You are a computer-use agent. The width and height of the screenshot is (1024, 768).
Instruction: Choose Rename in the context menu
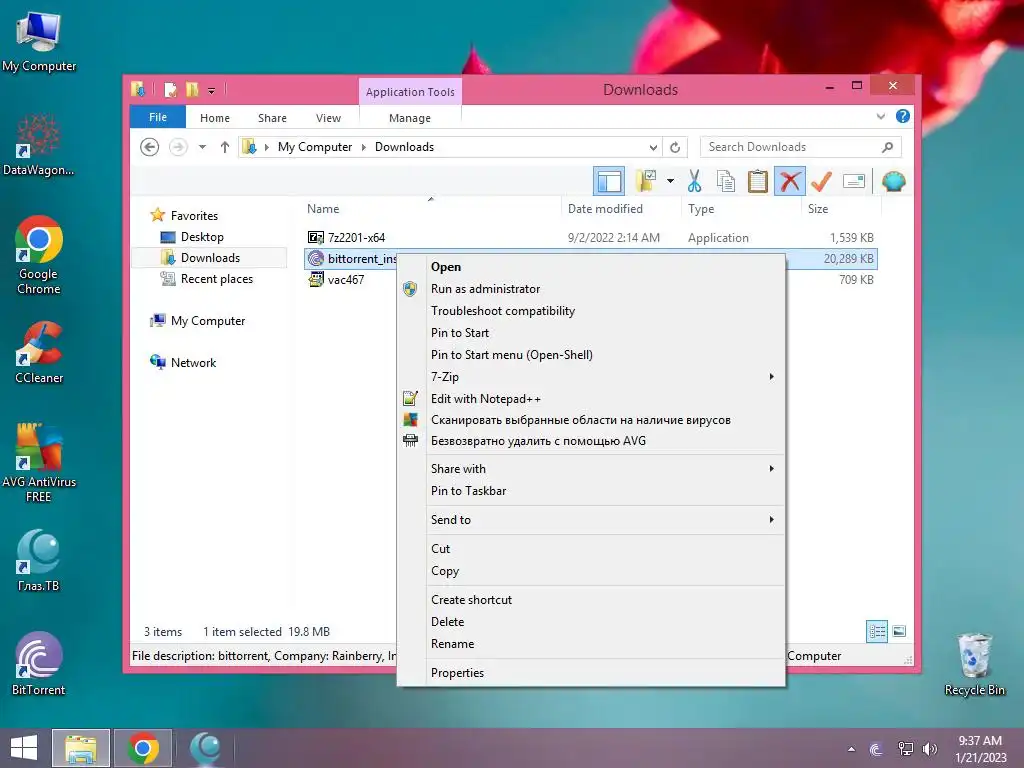(591, 644)
